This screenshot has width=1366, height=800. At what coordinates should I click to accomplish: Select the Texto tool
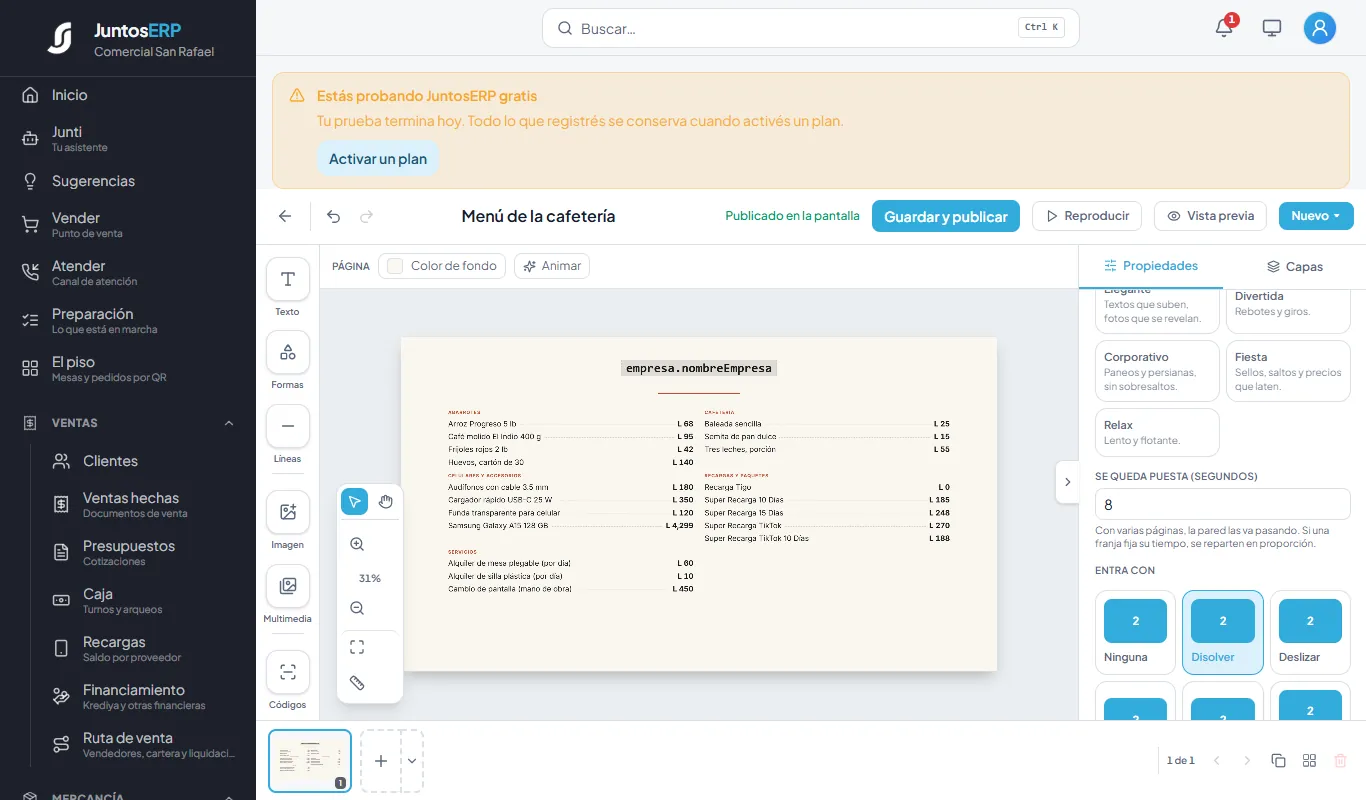[x=288, y=279]
